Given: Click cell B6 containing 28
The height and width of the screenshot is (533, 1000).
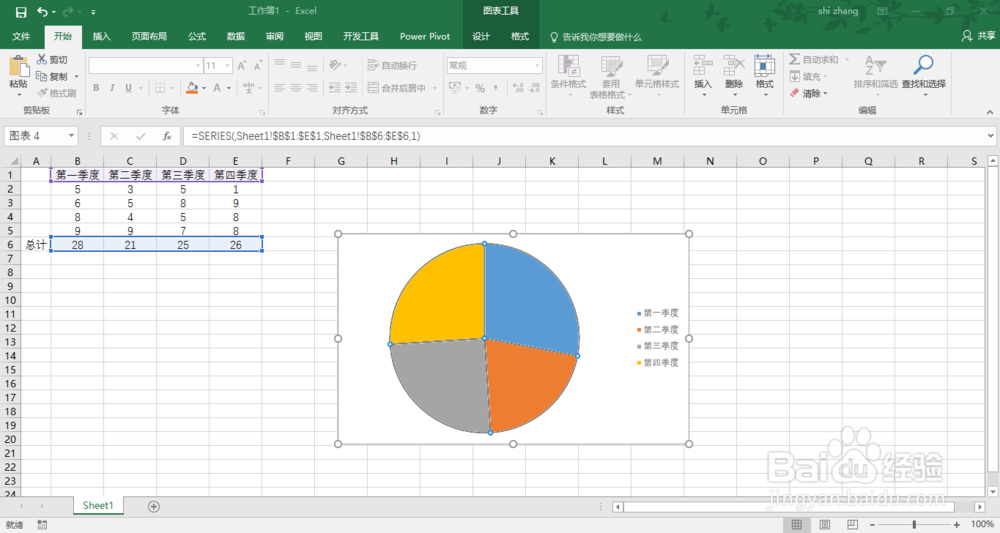Looking at the screenshot, I should click(77, 245).
